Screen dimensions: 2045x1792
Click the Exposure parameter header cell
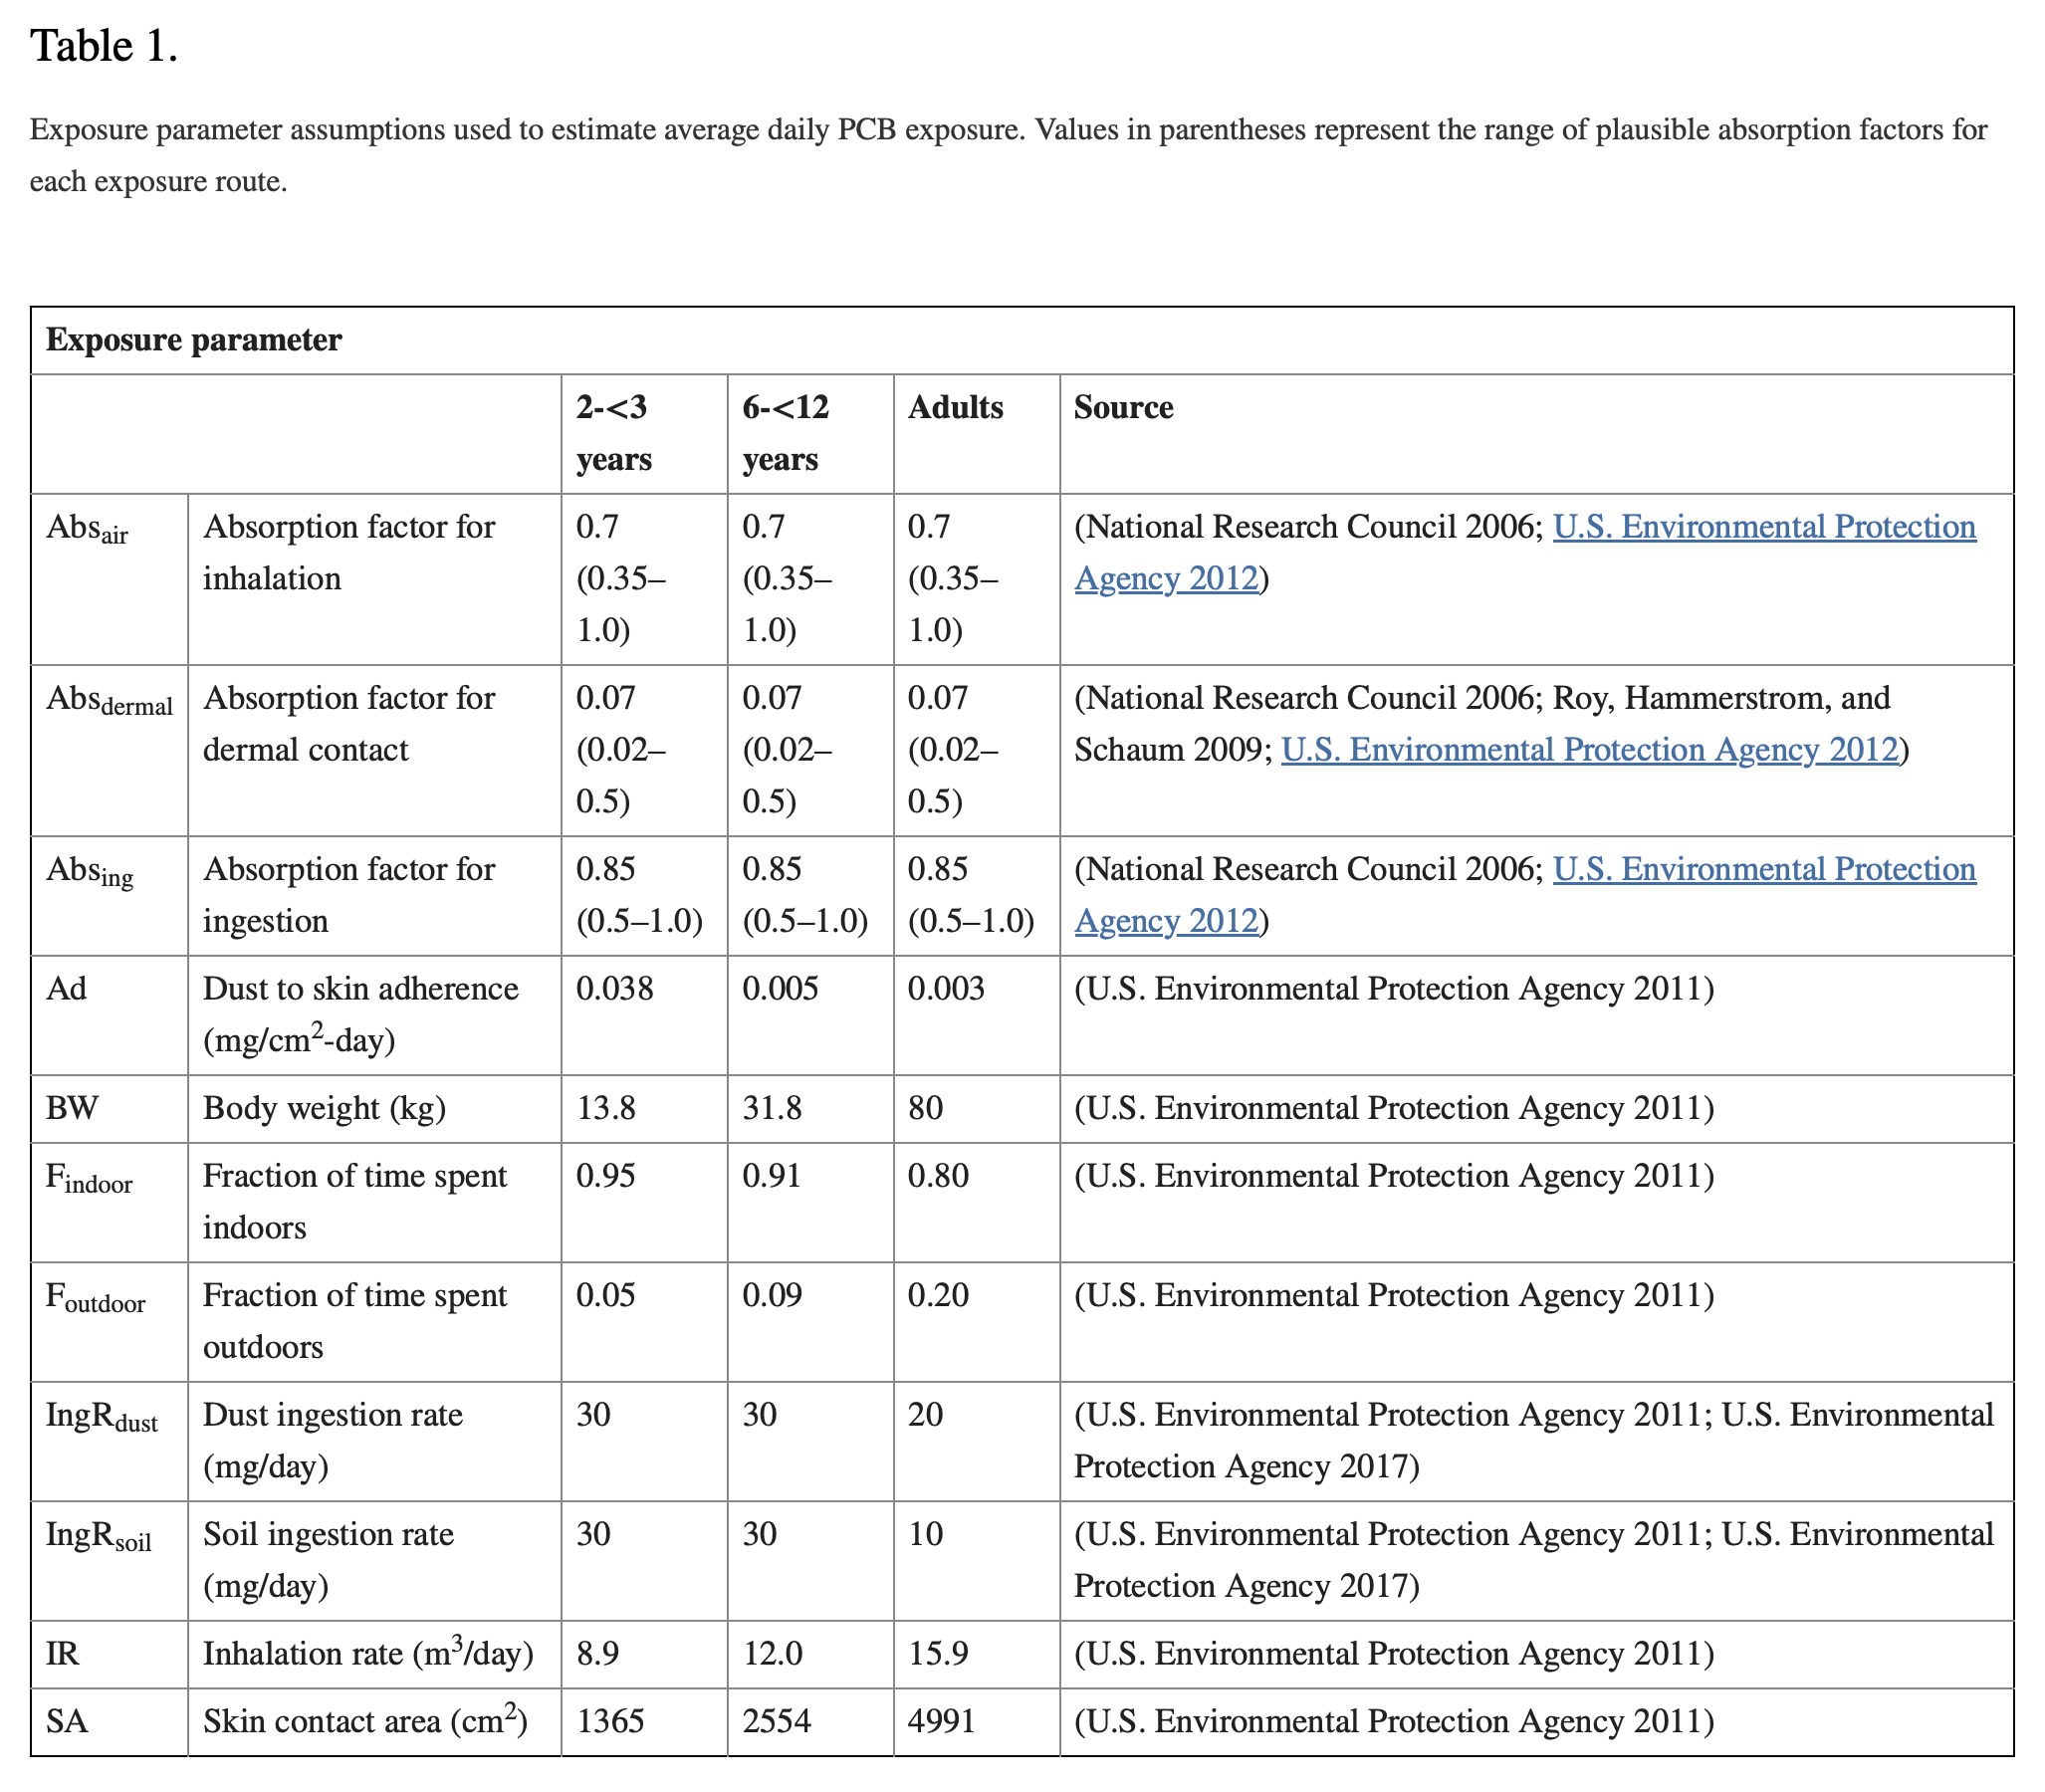pyautogui.click(x=194, y=340)
